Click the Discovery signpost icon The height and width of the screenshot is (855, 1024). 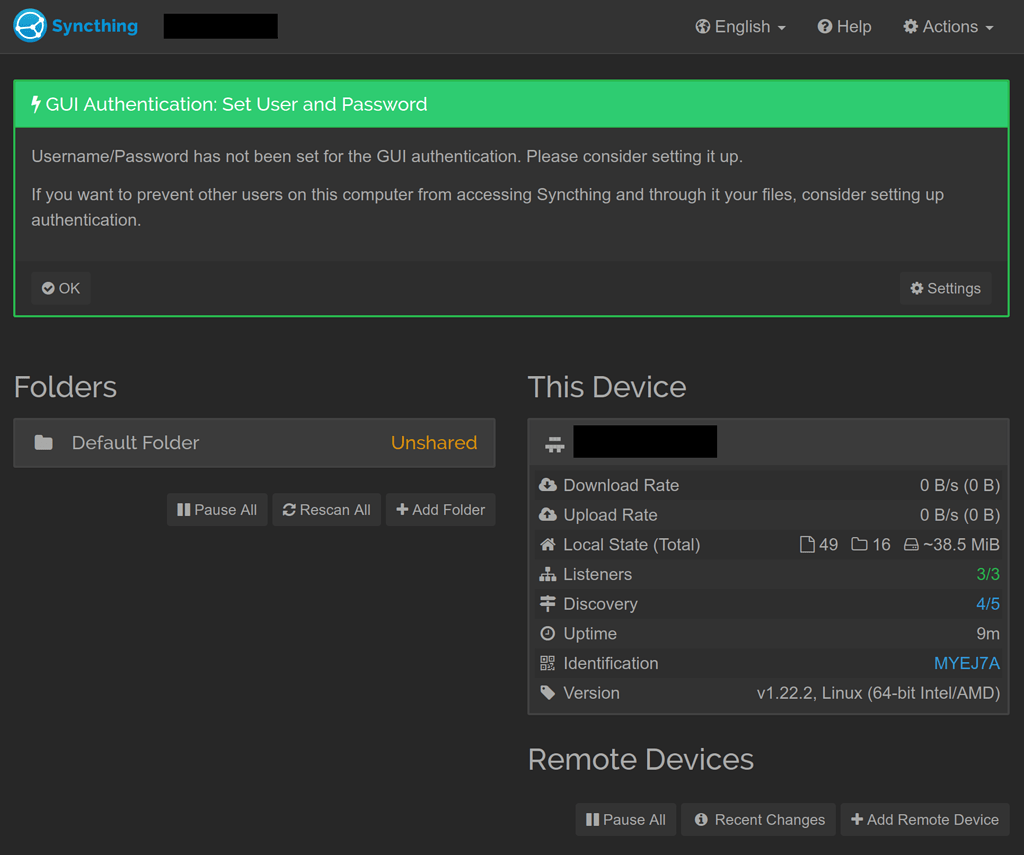point(547,604)
